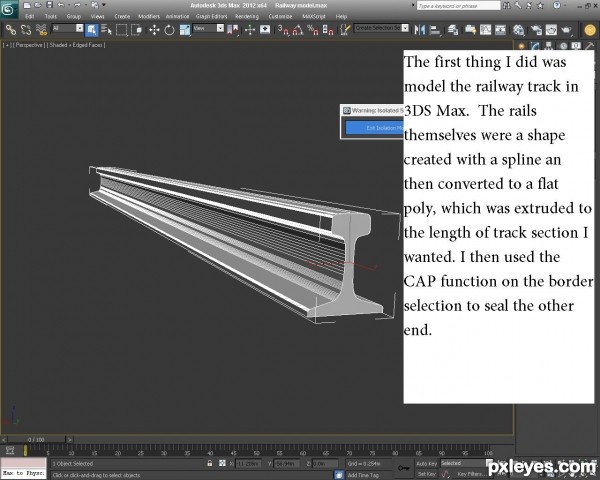Click the Auto Key button

(x=426, y=464)
